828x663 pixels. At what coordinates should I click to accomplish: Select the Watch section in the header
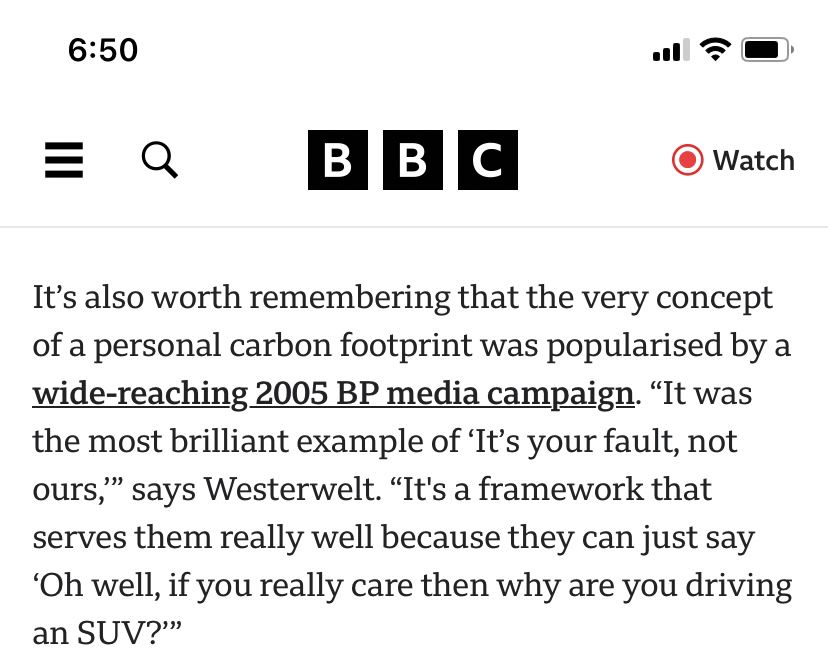(x=735, y=160)
